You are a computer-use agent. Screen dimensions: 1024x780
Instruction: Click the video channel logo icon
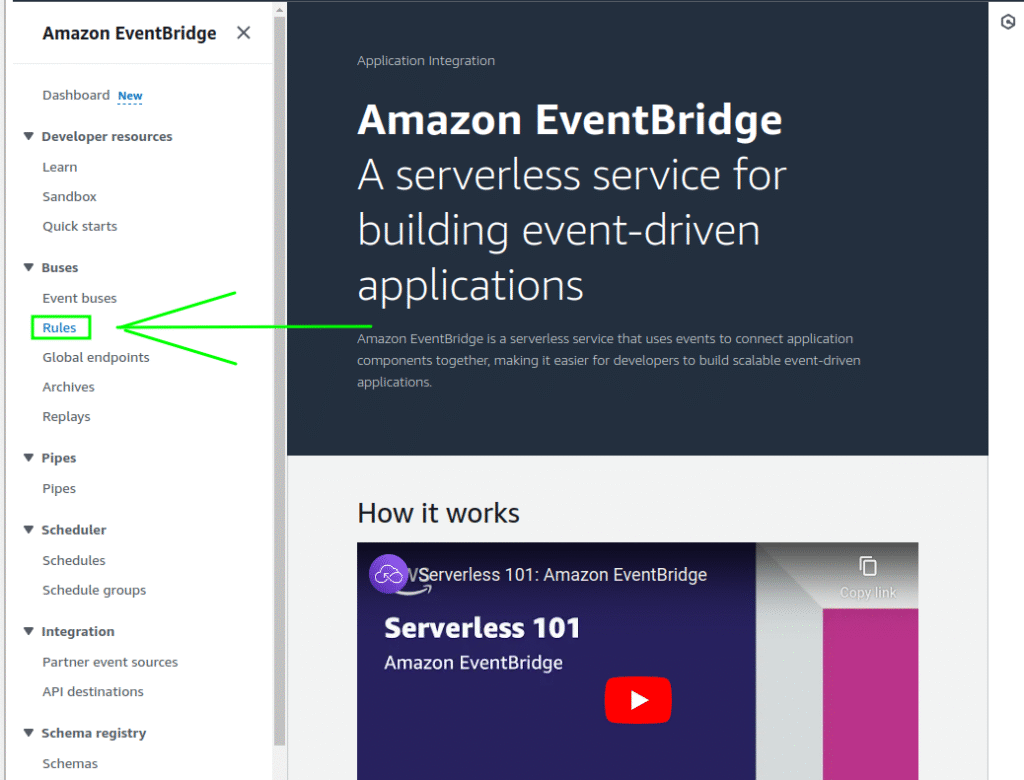[x=388, y=574]
